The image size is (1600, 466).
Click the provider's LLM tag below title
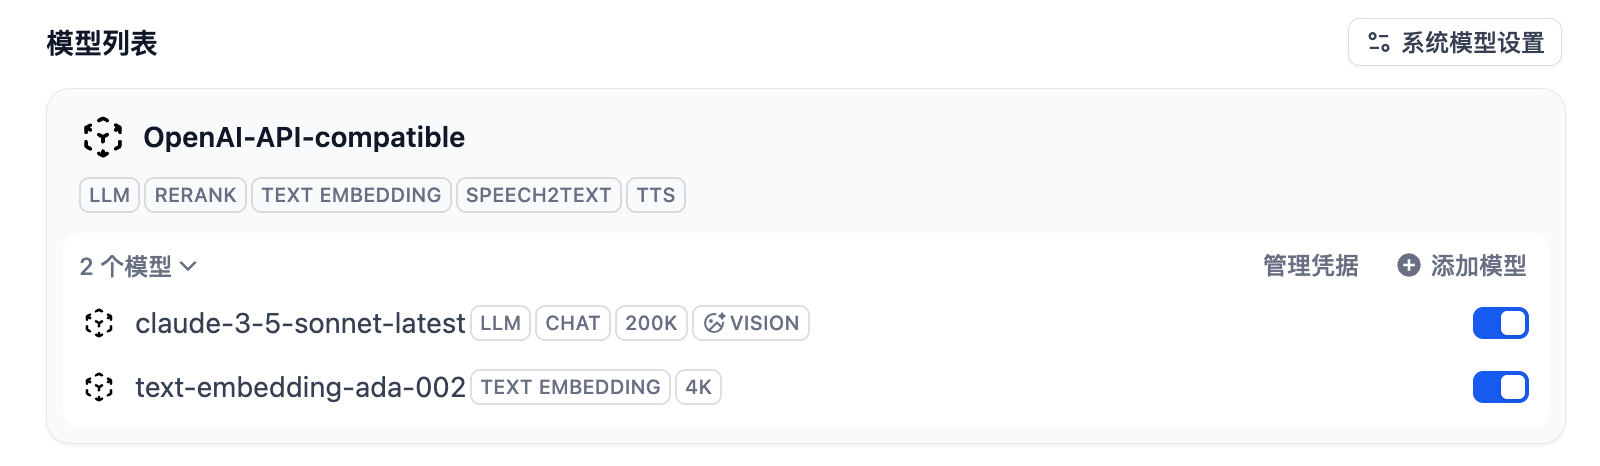(109, 195)
